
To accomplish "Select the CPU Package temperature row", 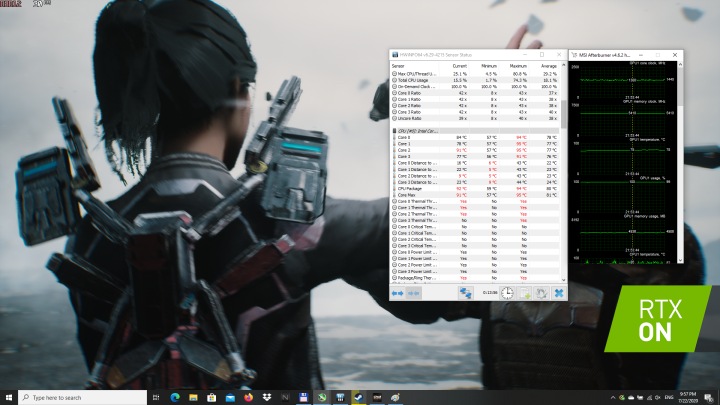I will 475,188.
